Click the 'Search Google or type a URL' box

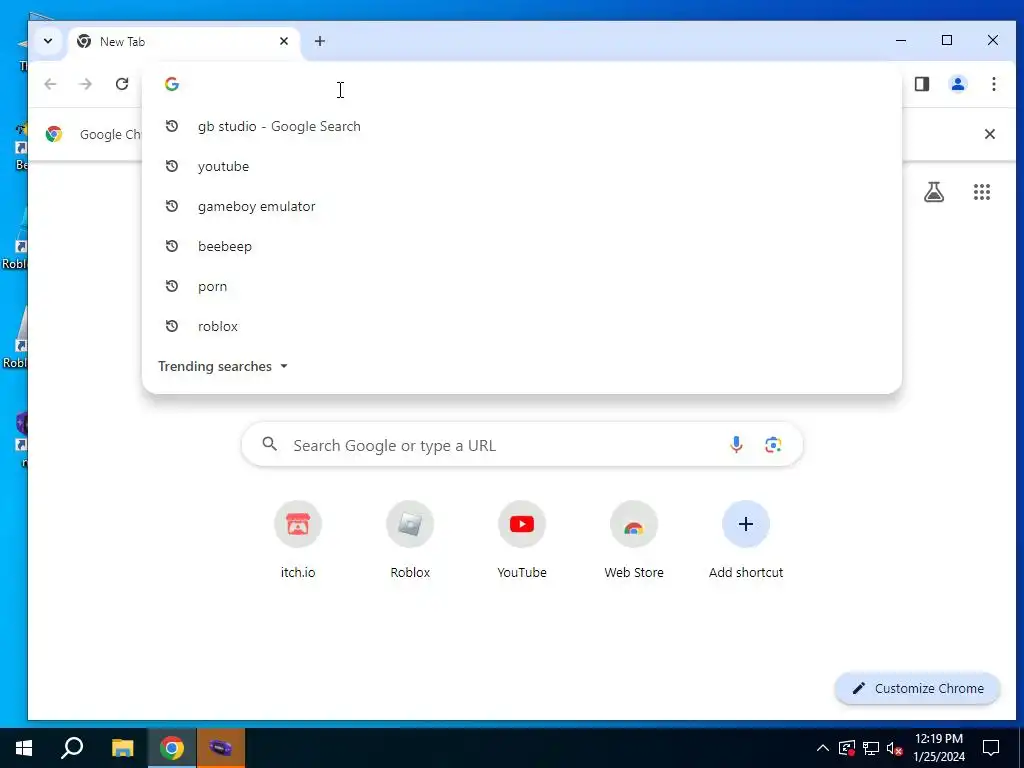522,445
